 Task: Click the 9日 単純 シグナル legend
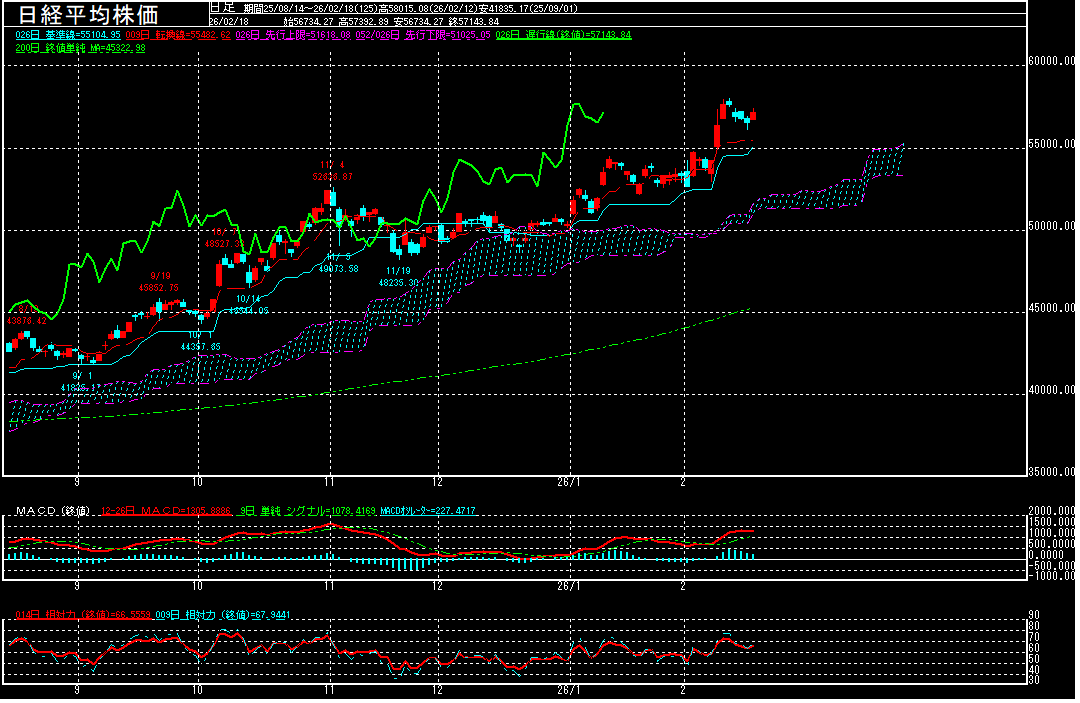point(324,511)
